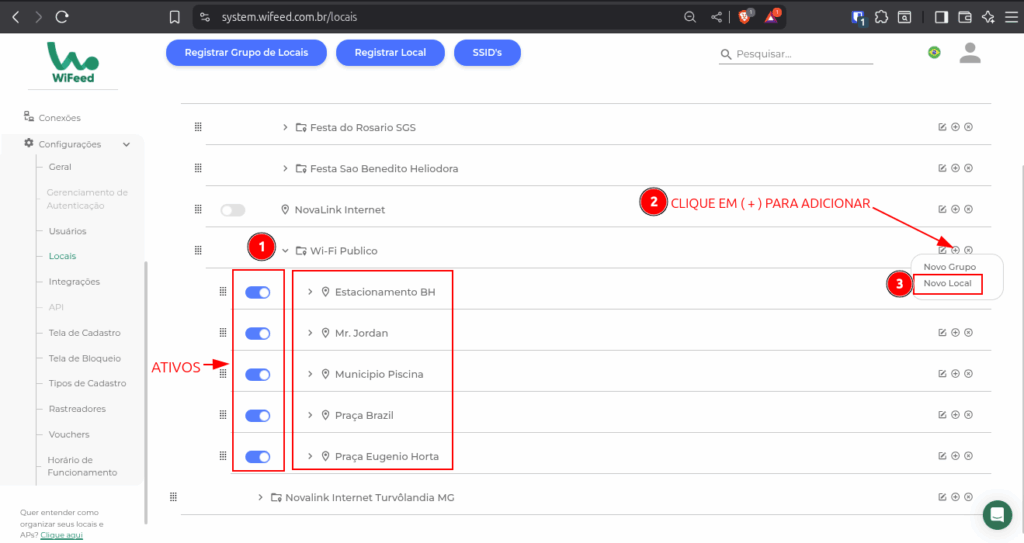
Task: Collapse the Configurações sidebar section
Action: pos(126,144)
